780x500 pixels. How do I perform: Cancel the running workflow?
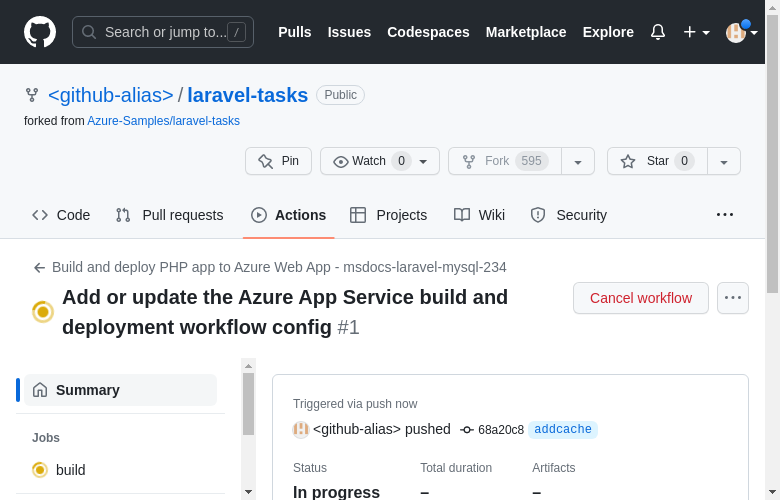point(641,298)
